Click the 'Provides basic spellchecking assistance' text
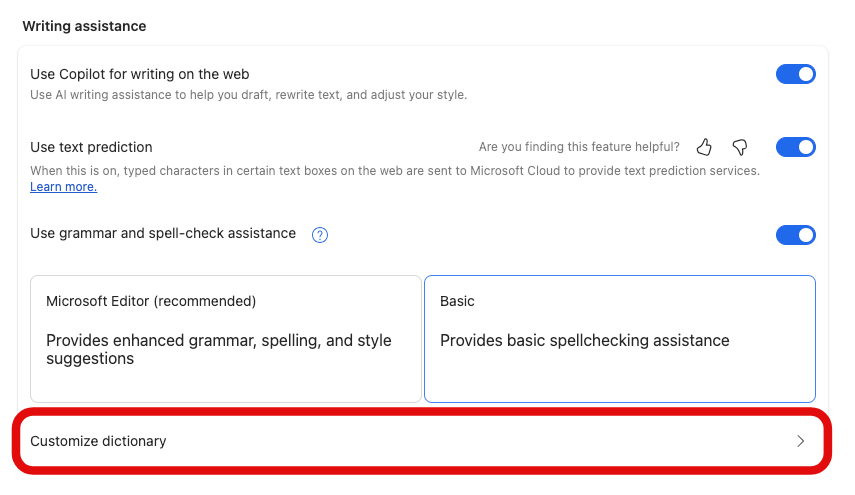The width and height of the screenshot is (855, 495). pyautogui.click(x=584, y=341)
